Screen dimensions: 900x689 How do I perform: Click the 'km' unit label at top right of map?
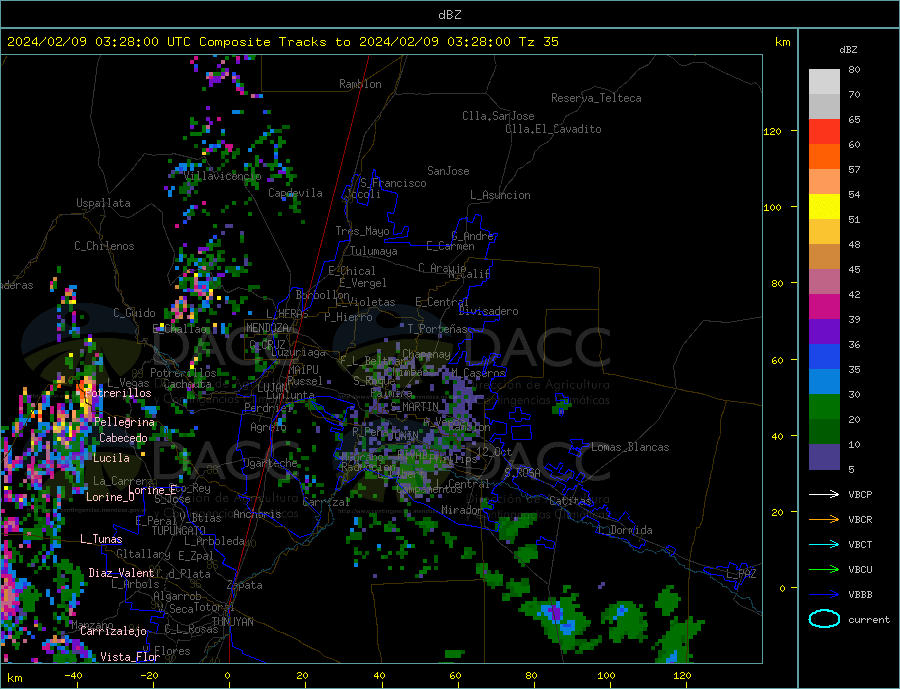coord(782,42)
